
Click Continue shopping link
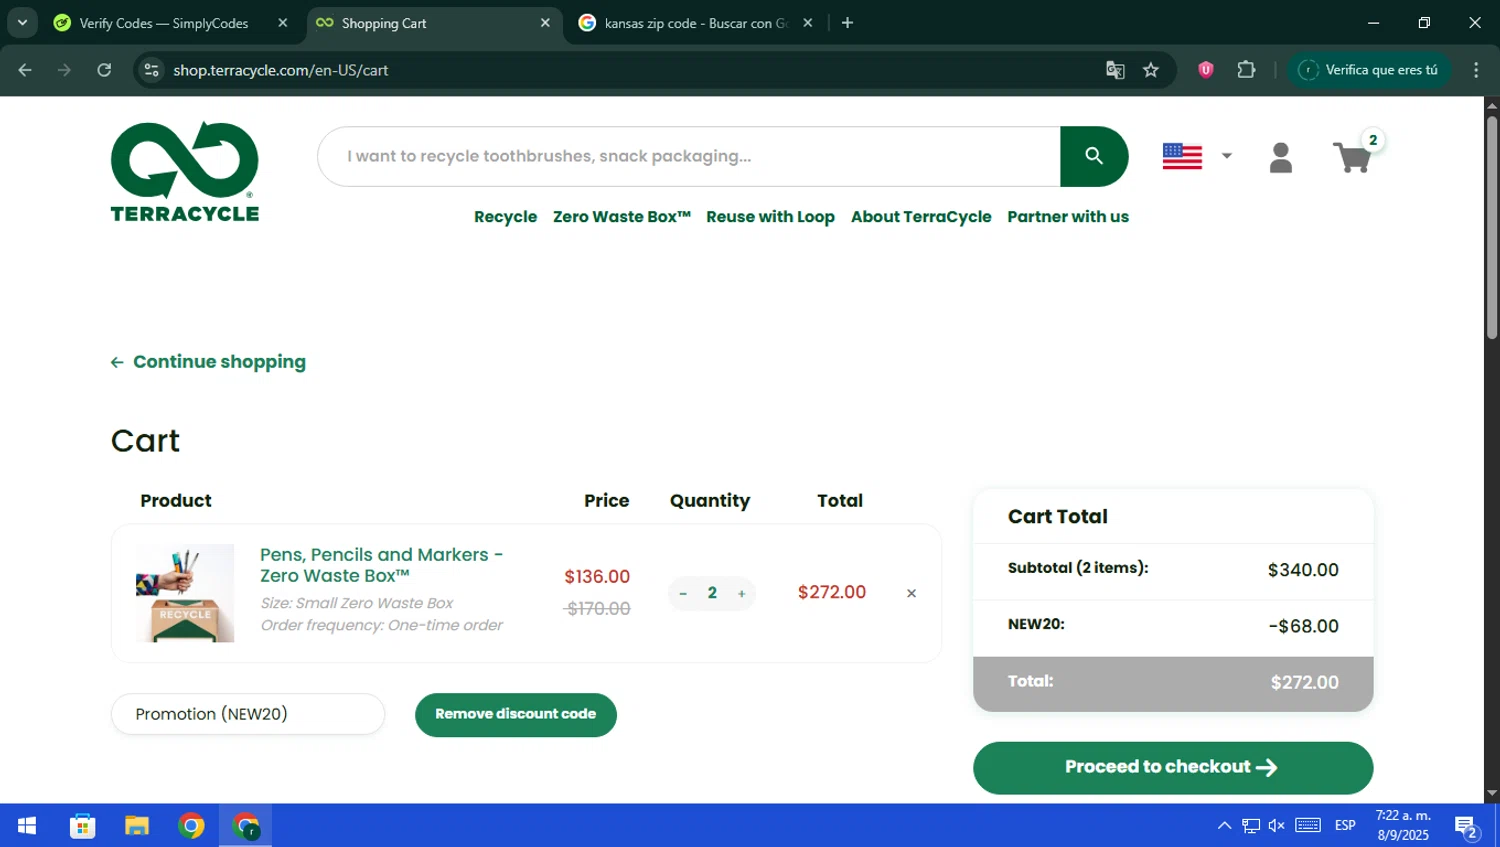coord(208,362)
